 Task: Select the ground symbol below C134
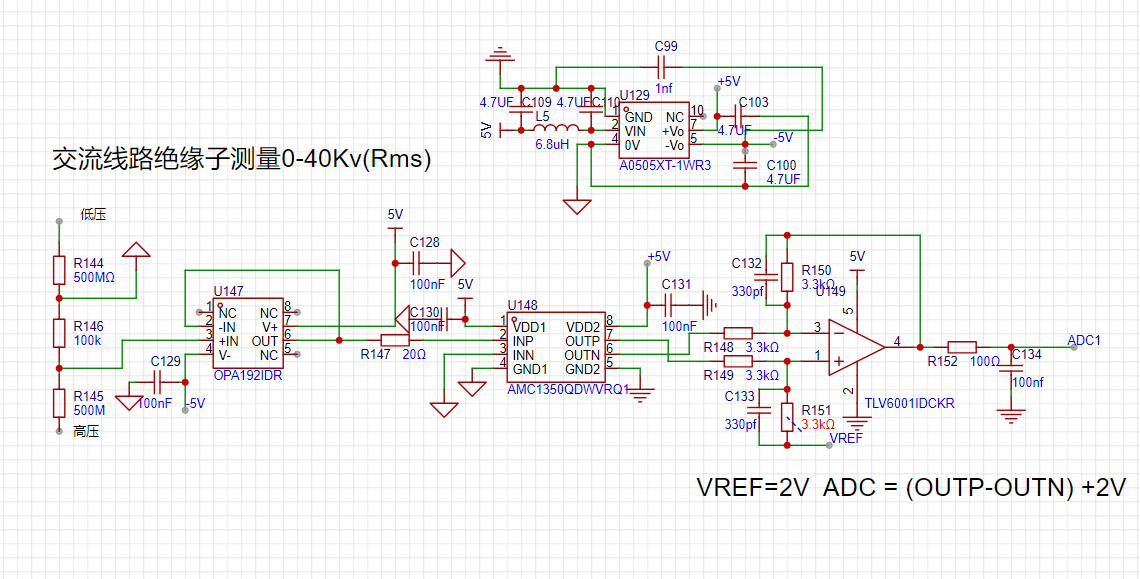[1011, 418]
